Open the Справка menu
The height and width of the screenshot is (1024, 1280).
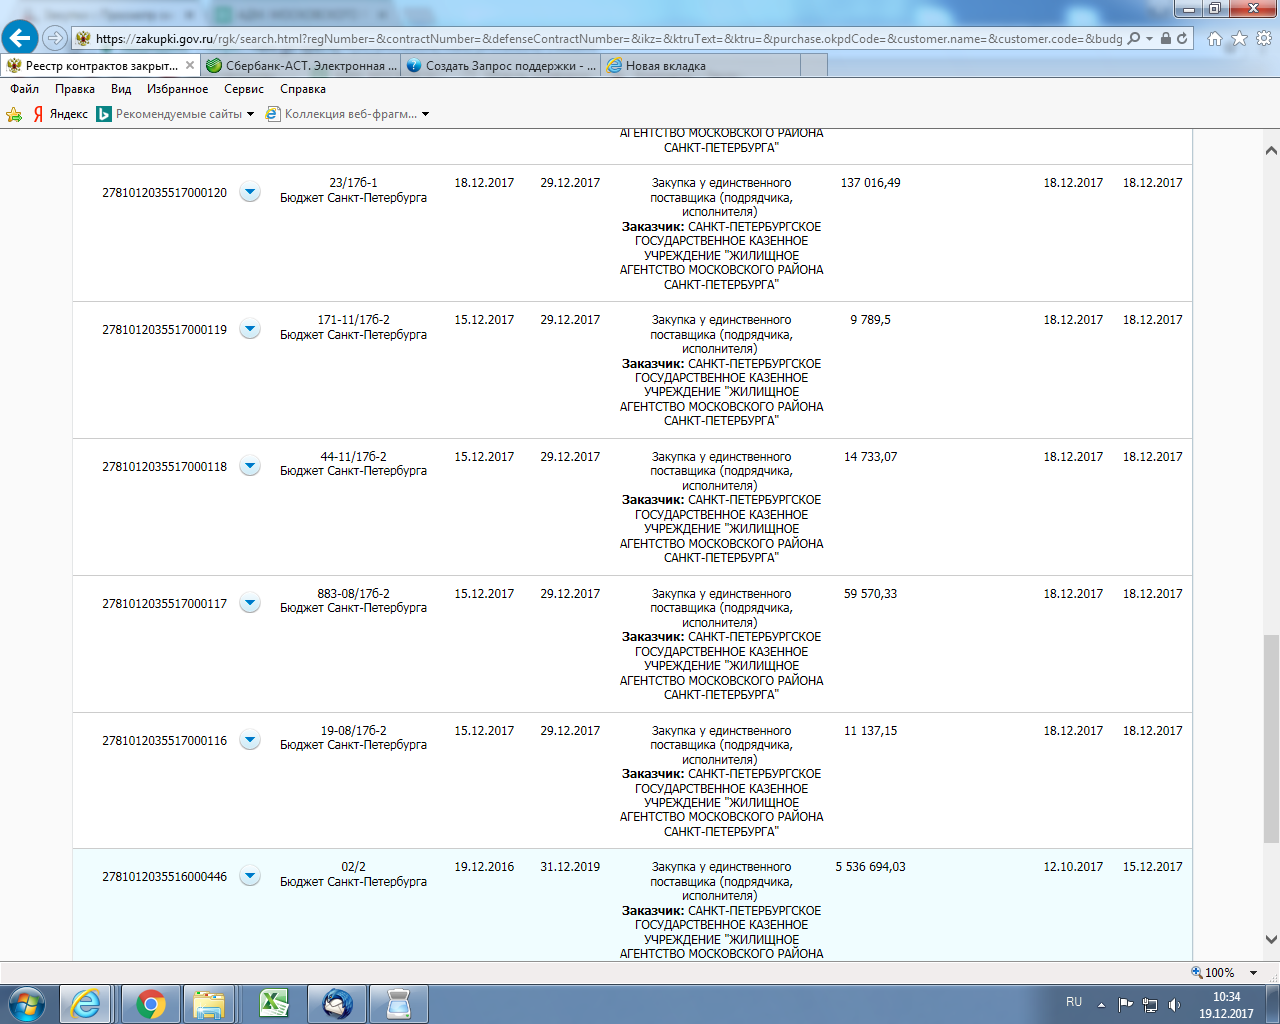pos(303,89)
